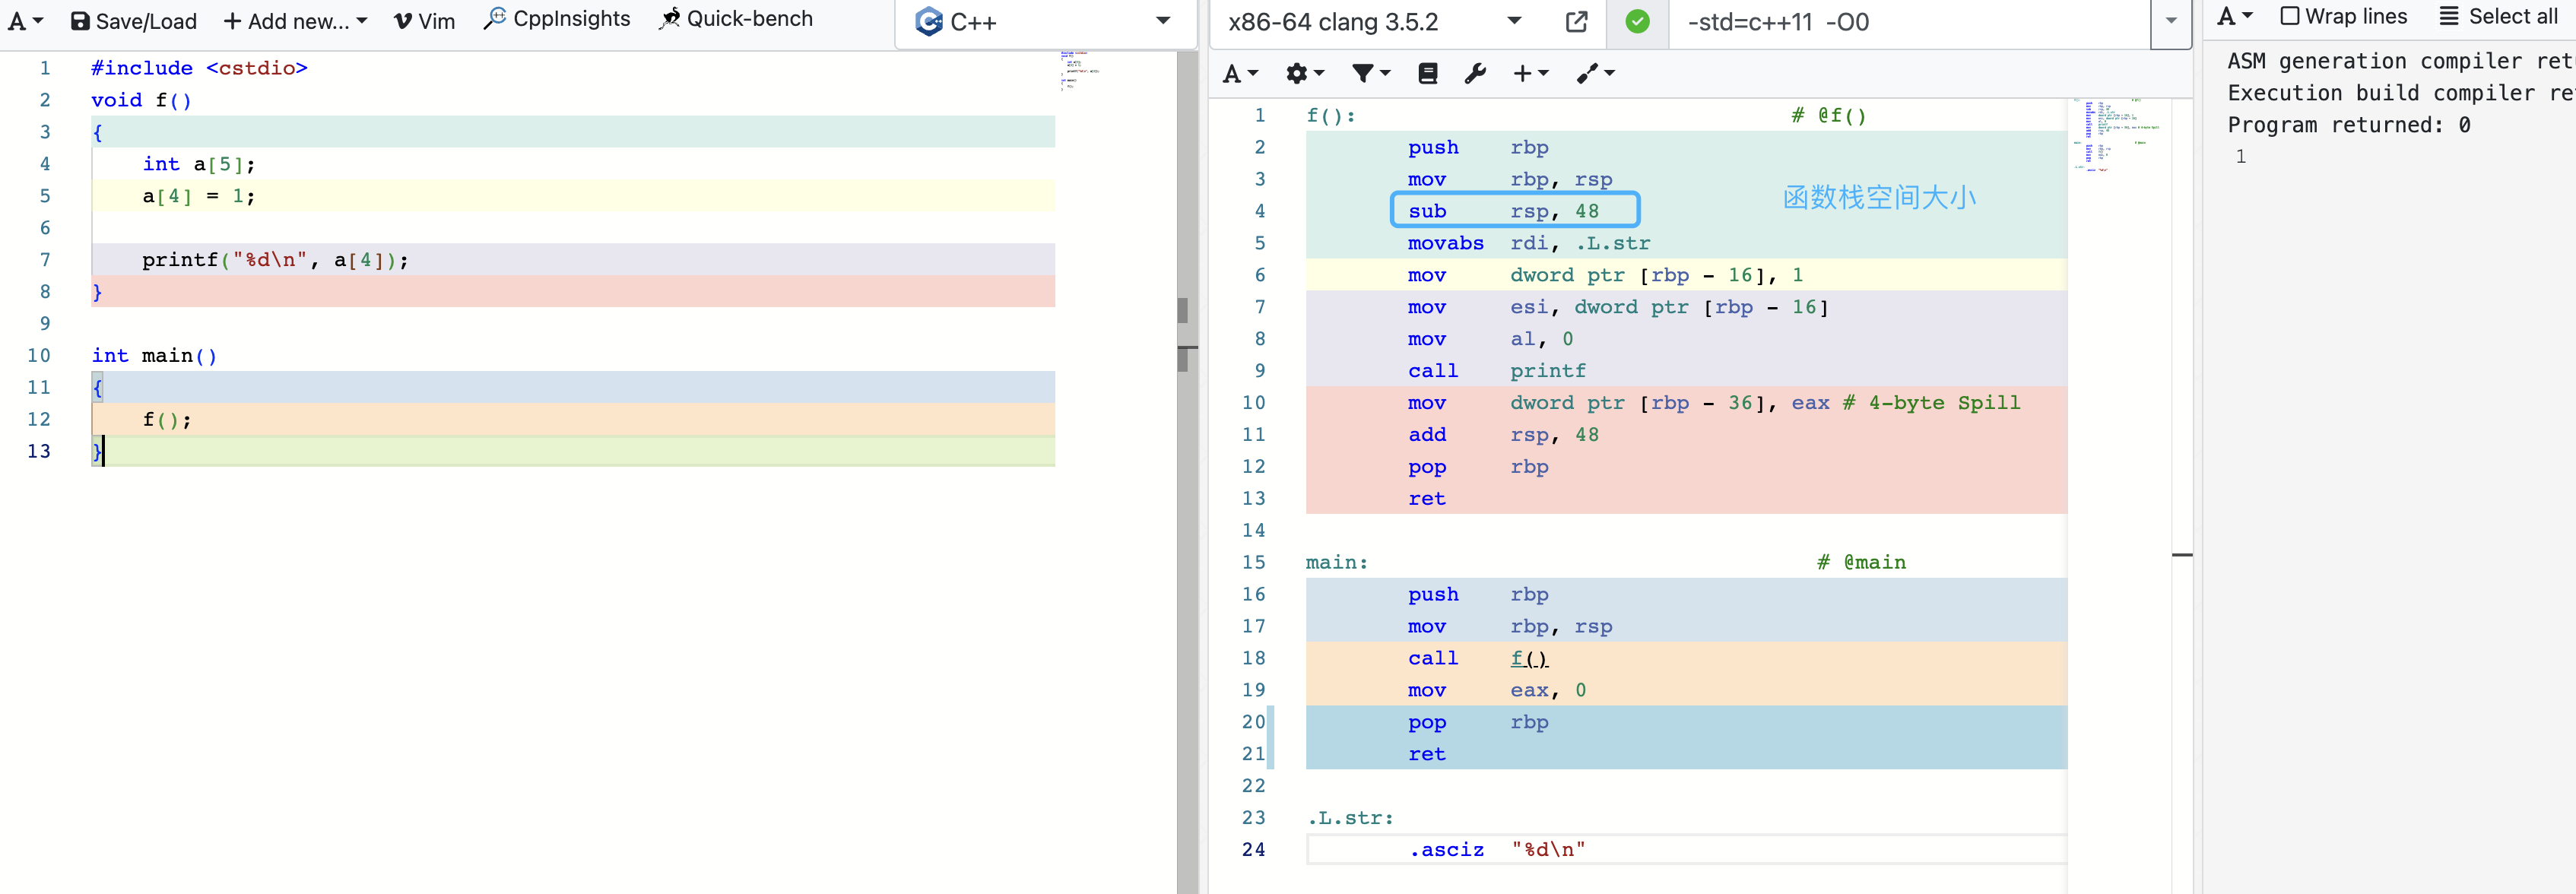Click the '.L.str:' label line

click(1350, 818)
